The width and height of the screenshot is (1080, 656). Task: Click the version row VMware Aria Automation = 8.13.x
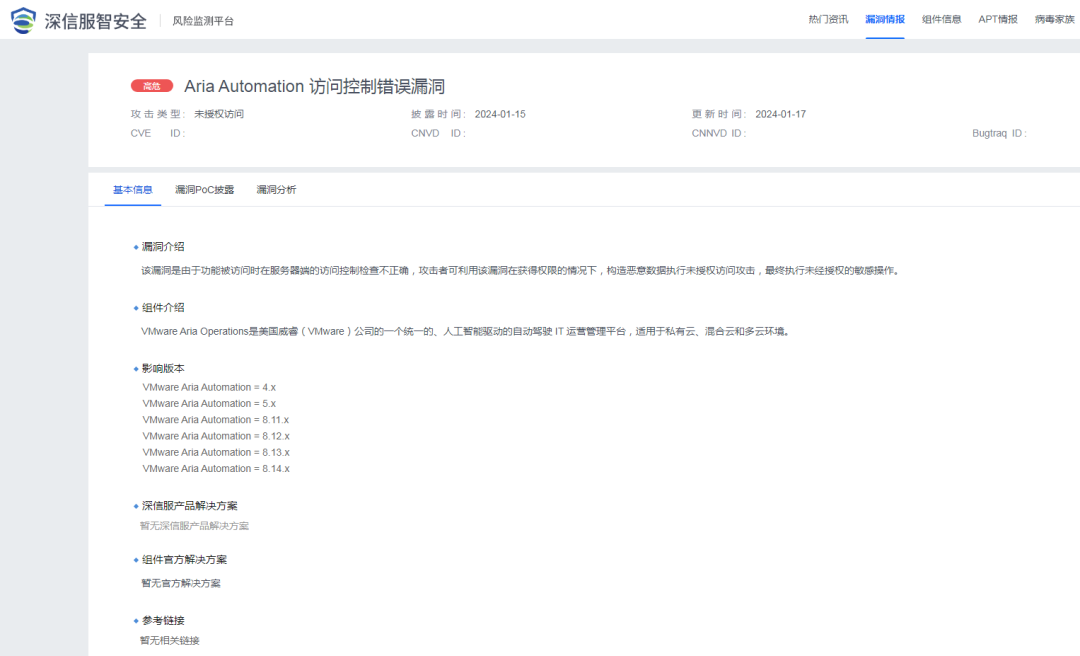pyautogui.click(x=216, y=452)
